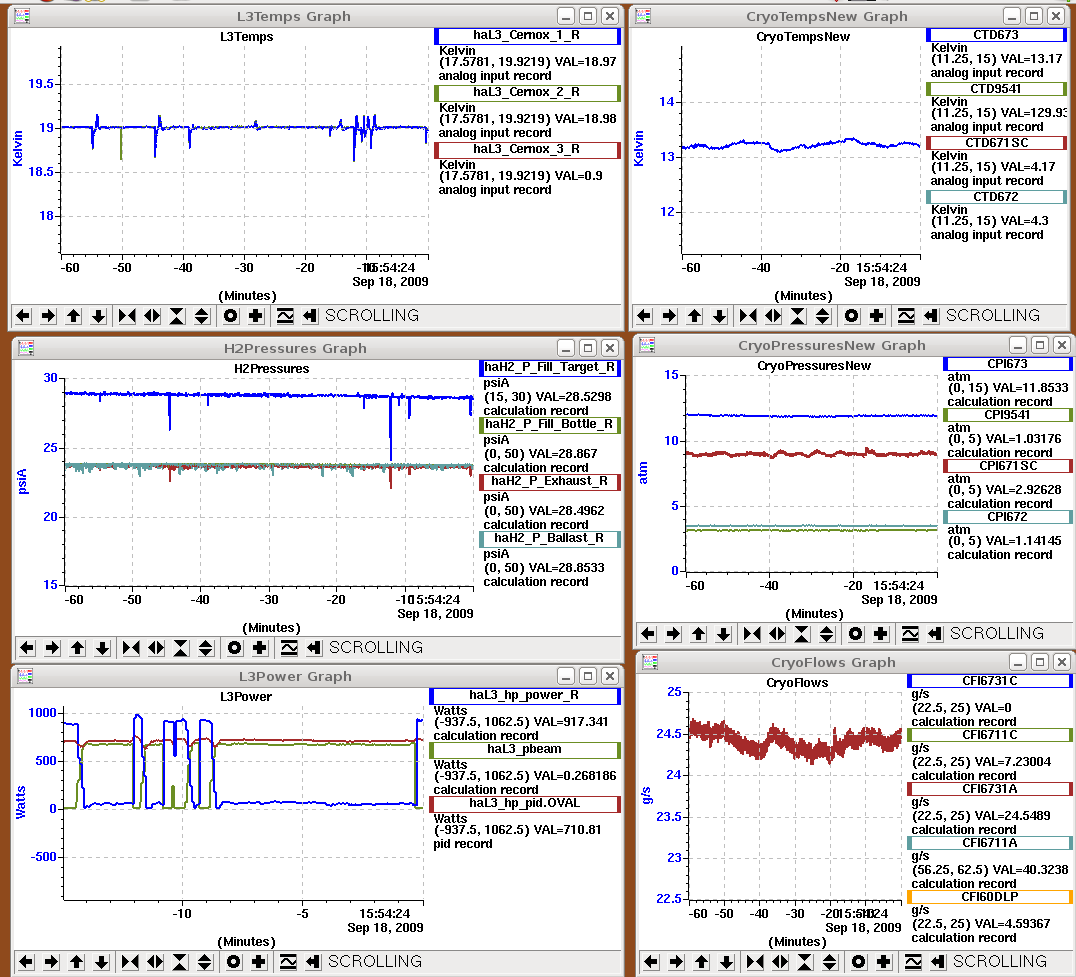The width and height of the screenshot is (1076, 977).
Task: Select haH2_P_Fill_Target_R curve legend
Action: click(x=550, y=368)
